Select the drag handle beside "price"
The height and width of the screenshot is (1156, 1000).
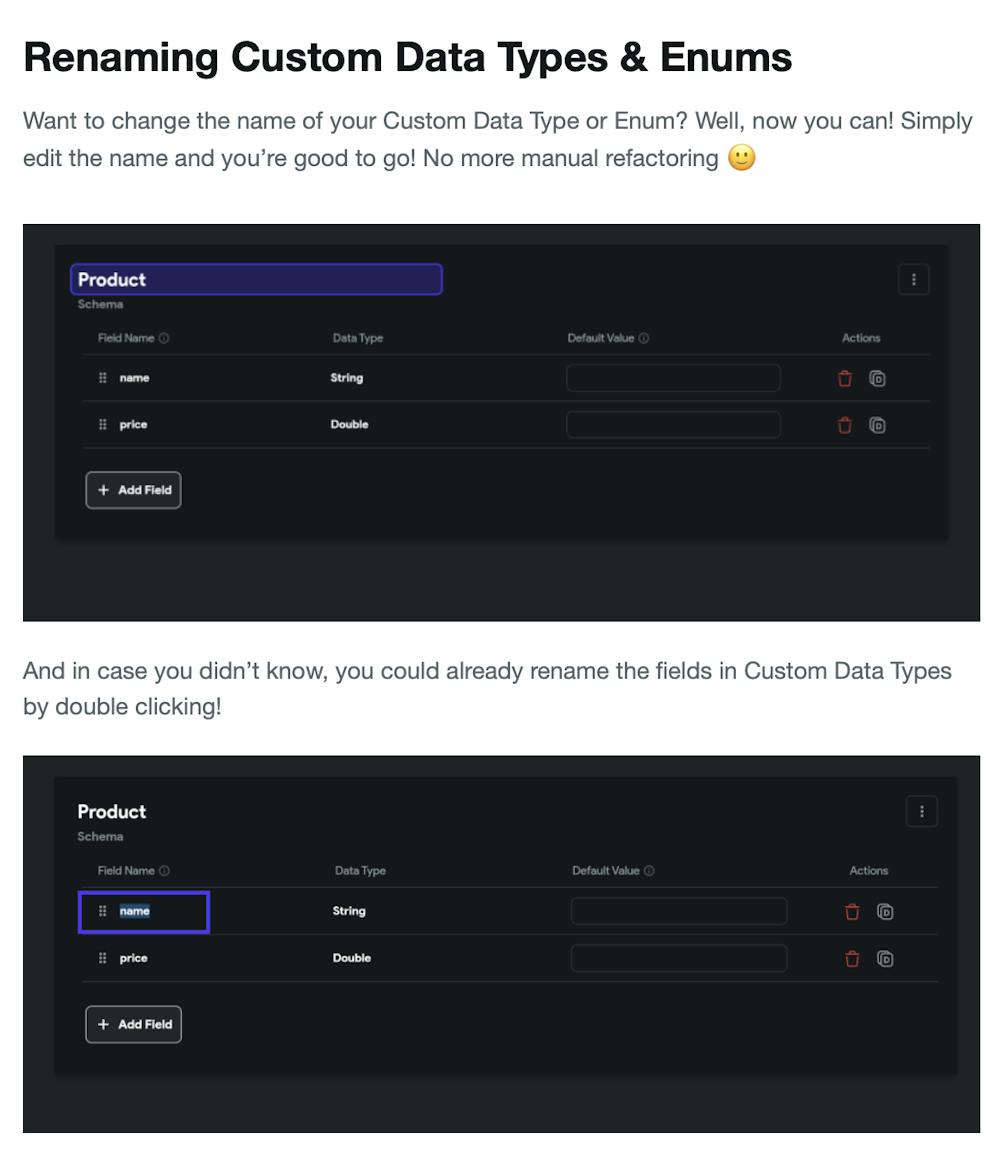[x=101, y=424]
